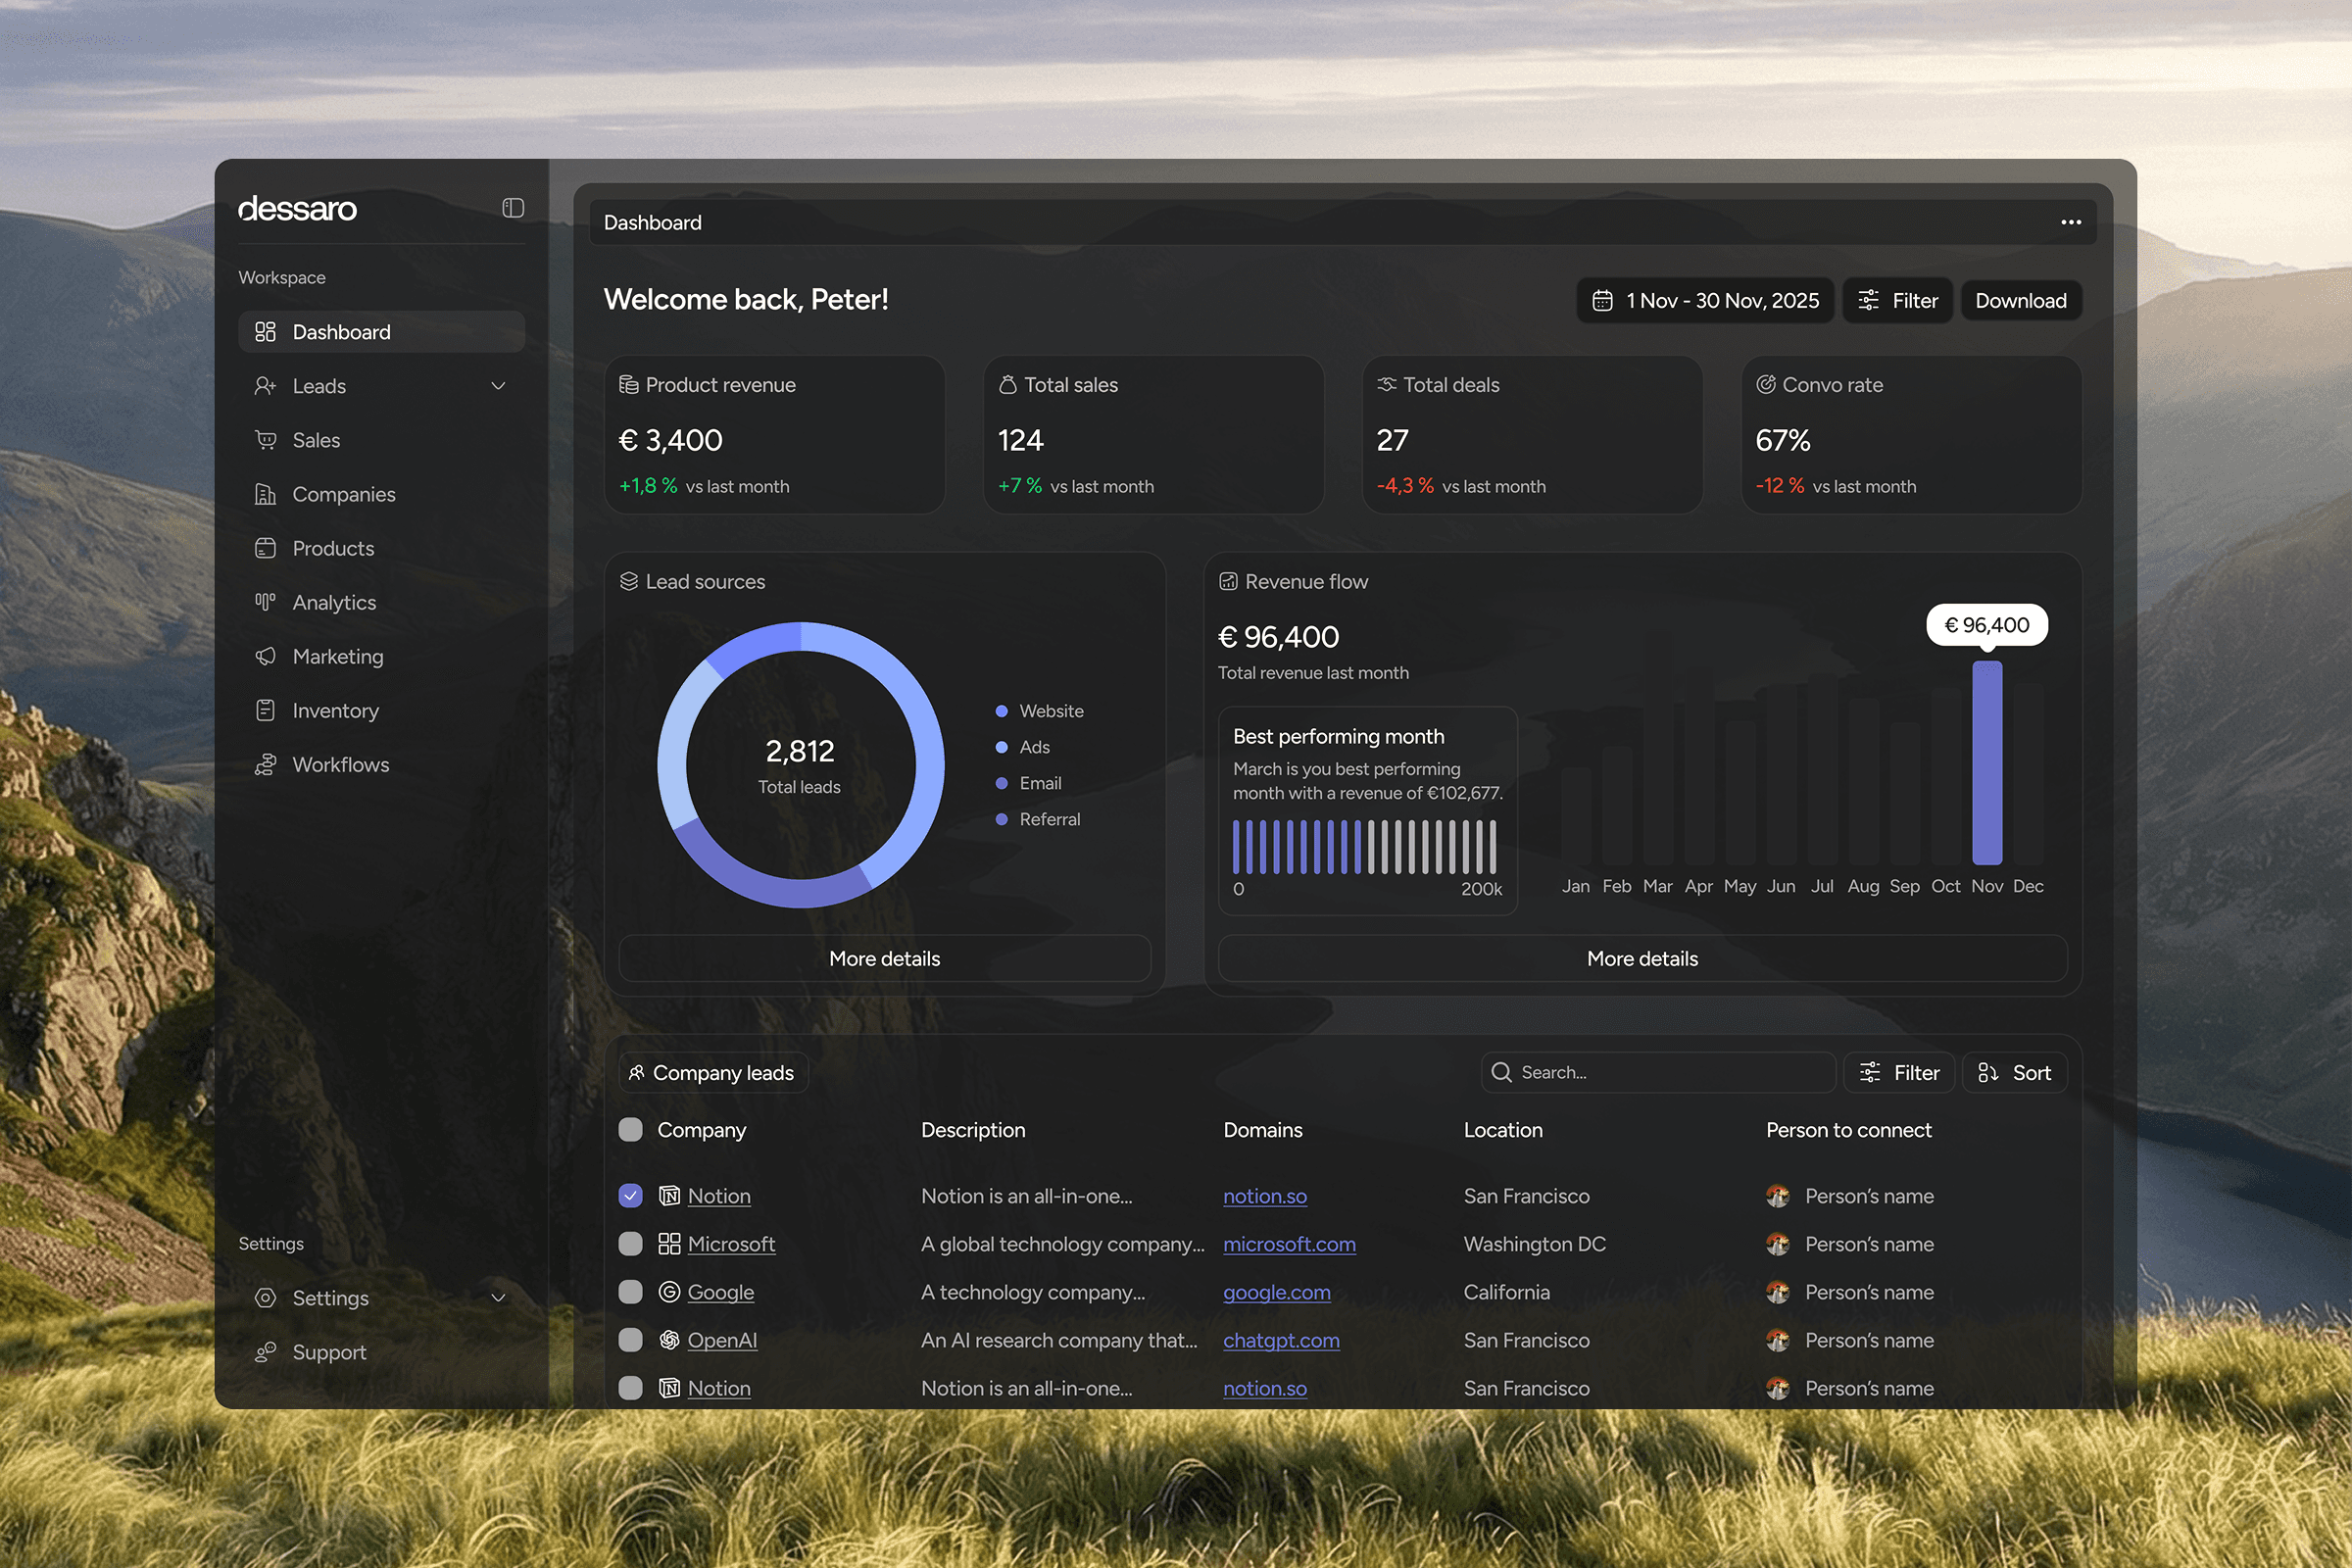Click the Download button
The image size is (2352, 1568).
[x=2020, y=301]
